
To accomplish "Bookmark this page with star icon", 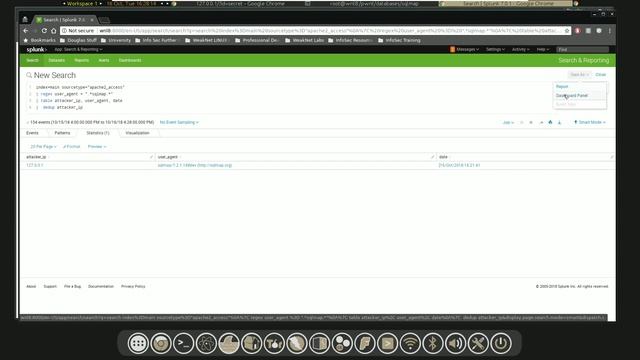I will (567, 31).
